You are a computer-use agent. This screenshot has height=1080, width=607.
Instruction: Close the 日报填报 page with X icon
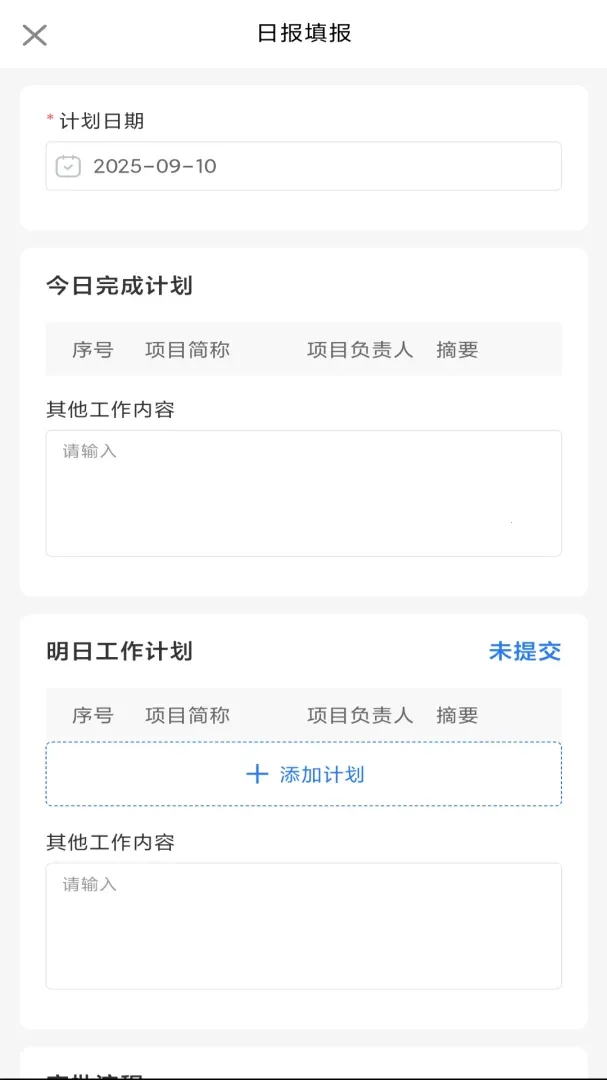pyautogui.click(x=34, y=34)
